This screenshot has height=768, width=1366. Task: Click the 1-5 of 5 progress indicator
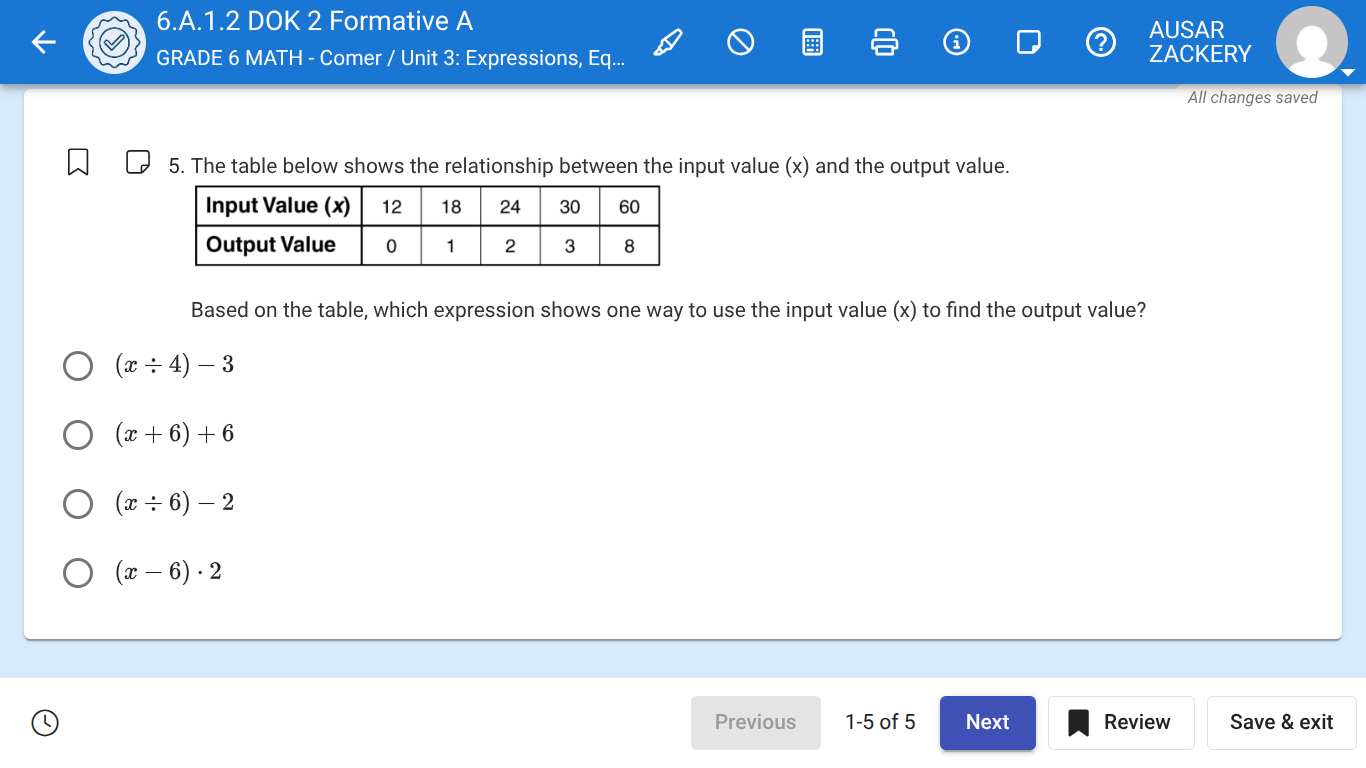pyautogui.click(x=880, y=722)
